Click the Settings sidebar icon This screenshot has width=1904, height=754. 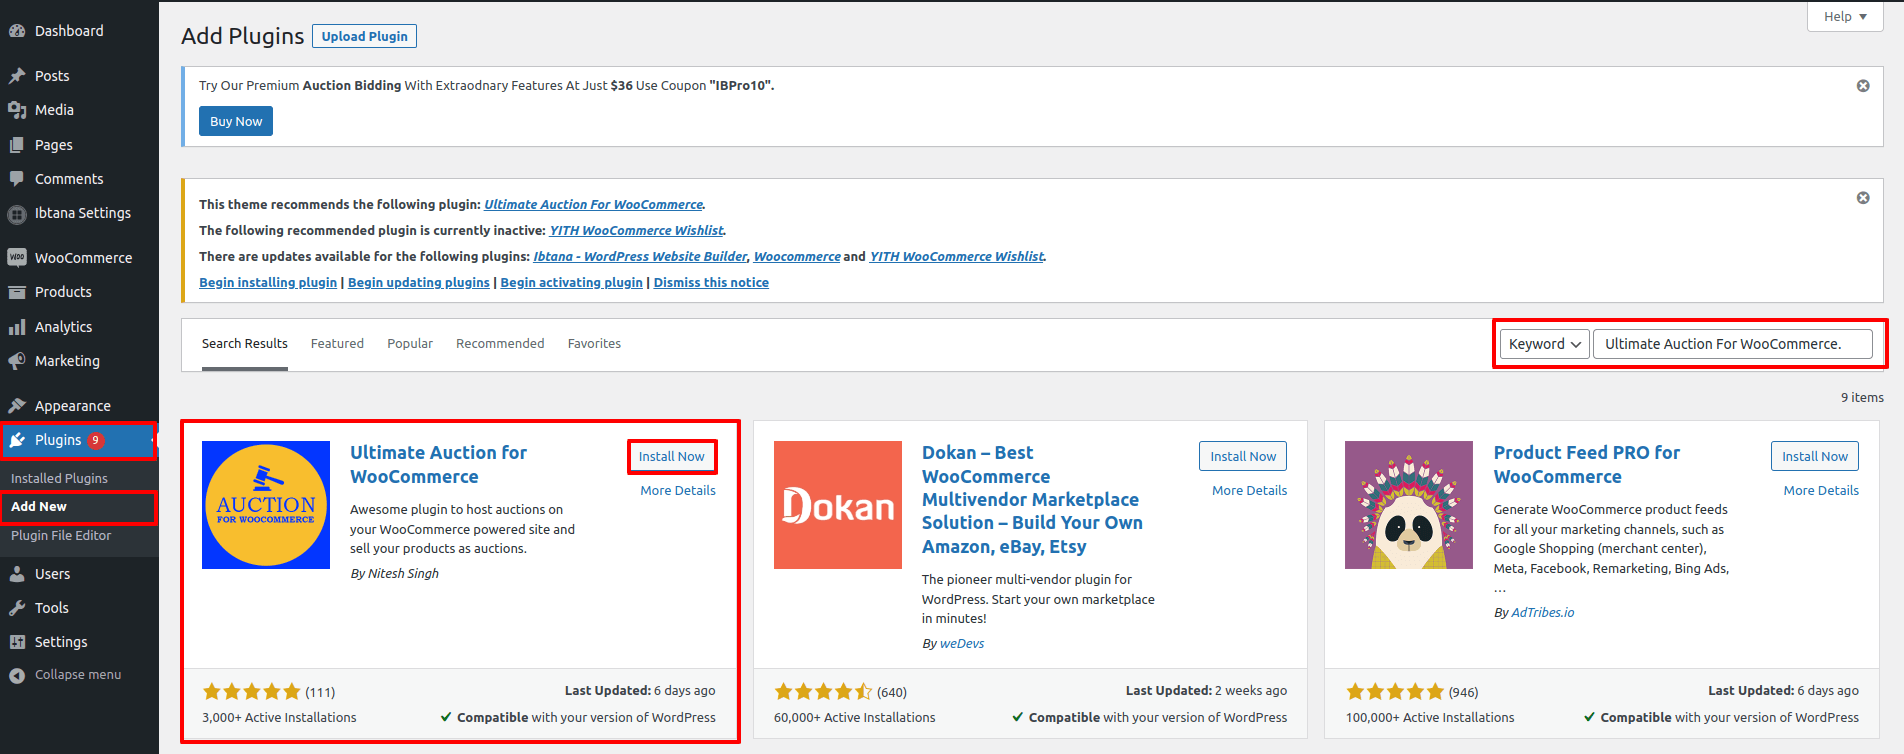[17, 642]
